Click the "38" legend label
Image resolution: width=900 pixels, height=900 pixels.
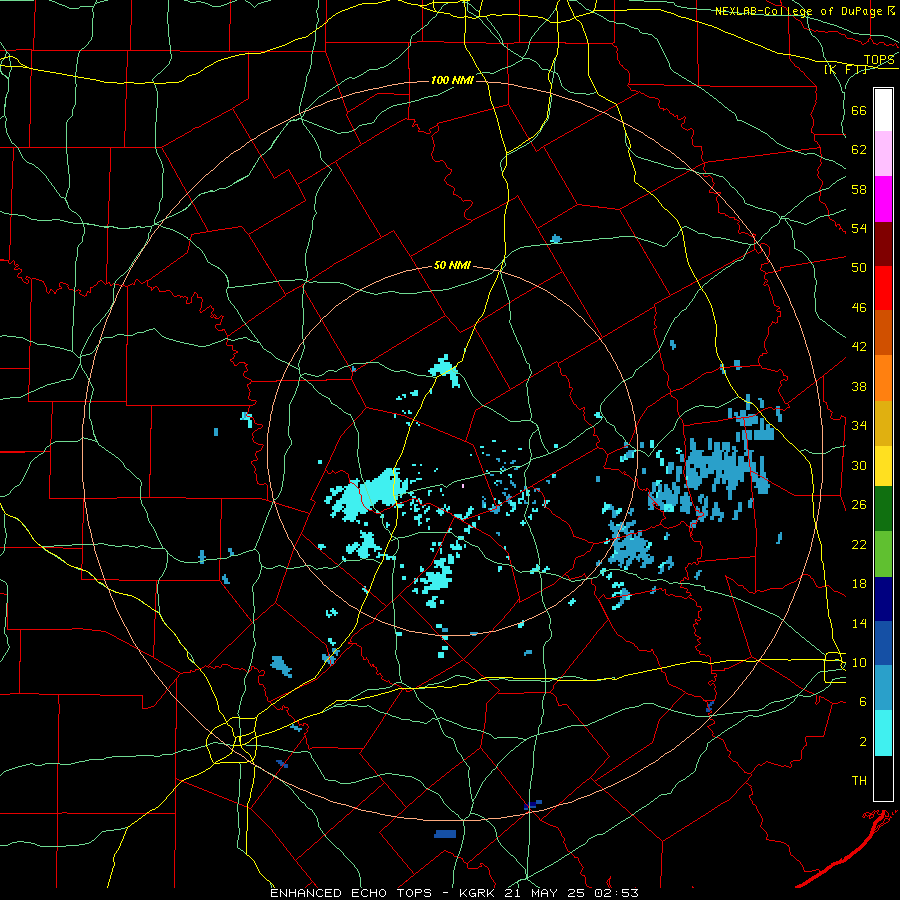(x=859, y=386)
